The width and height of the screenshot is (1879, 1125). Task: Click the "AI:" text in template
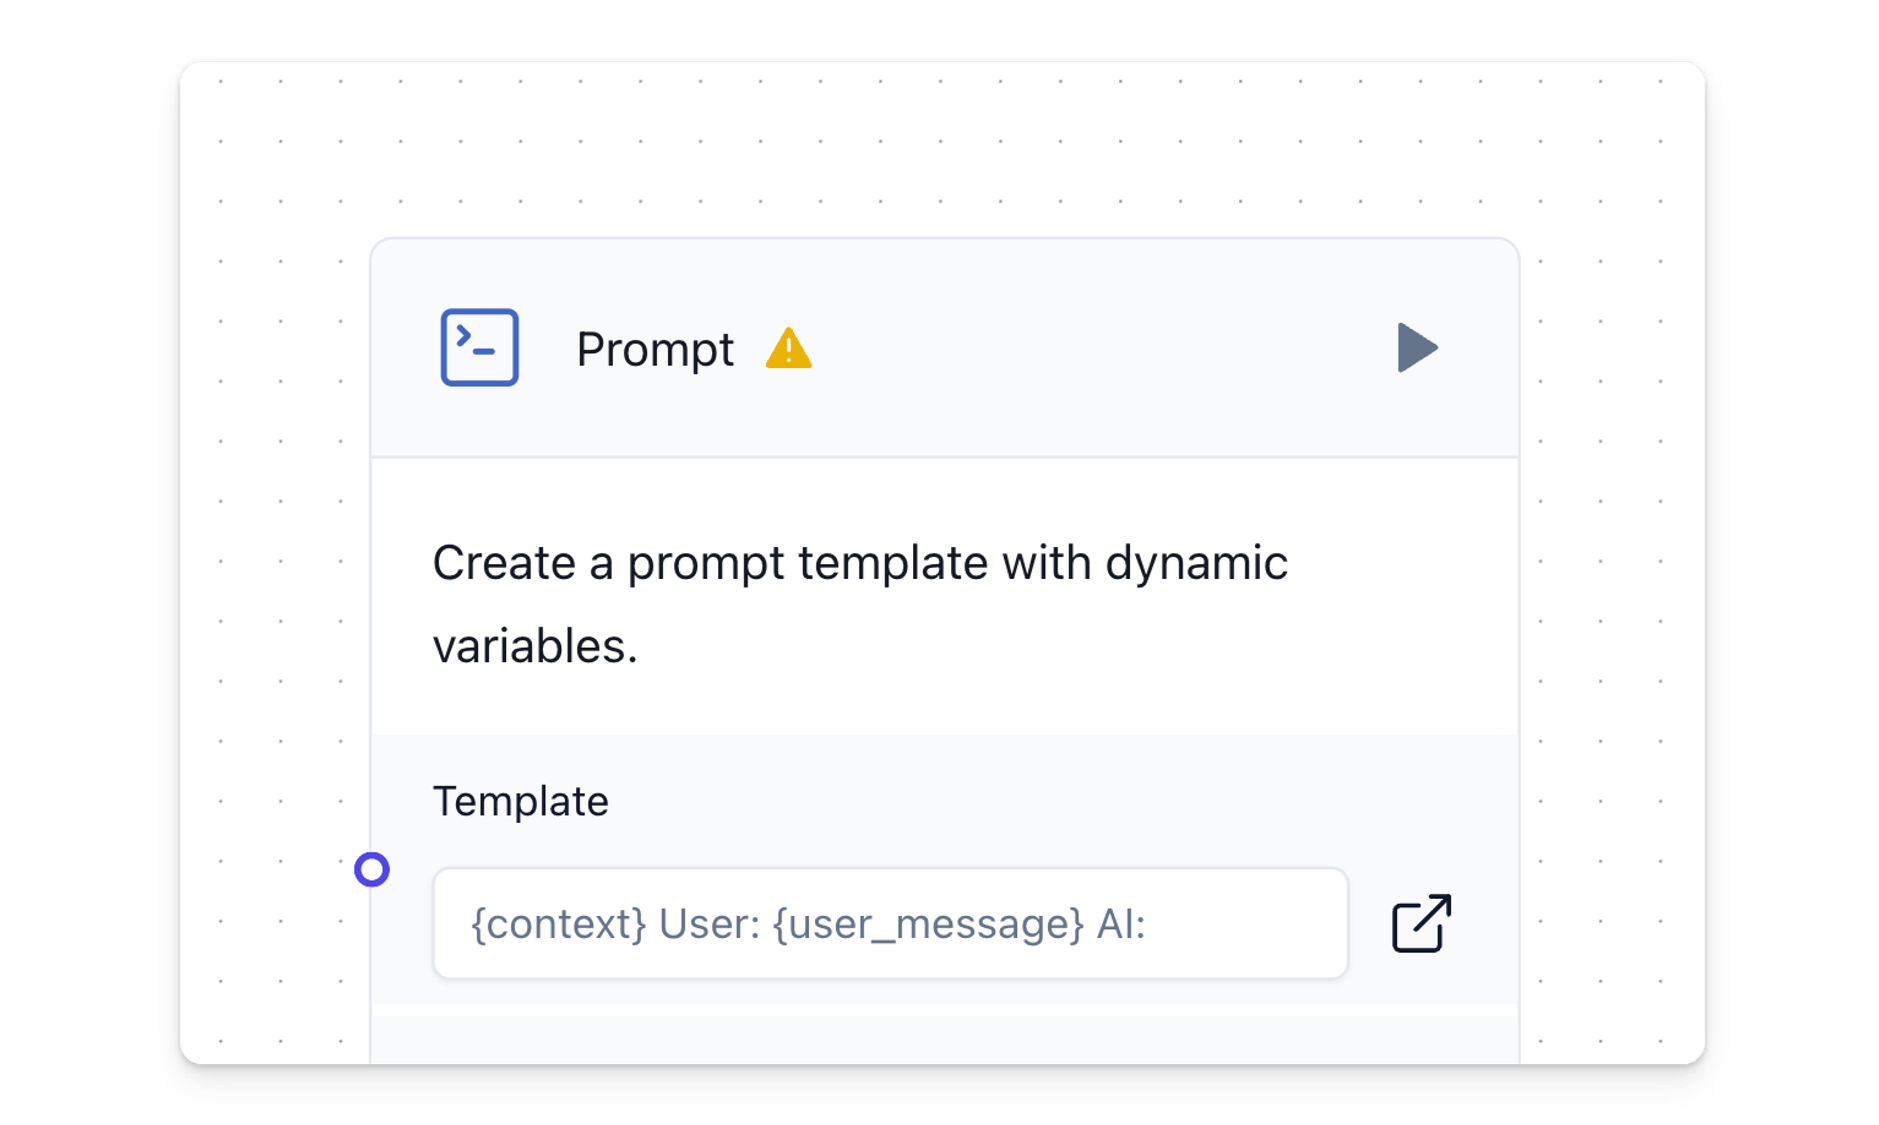point(1120,924)
